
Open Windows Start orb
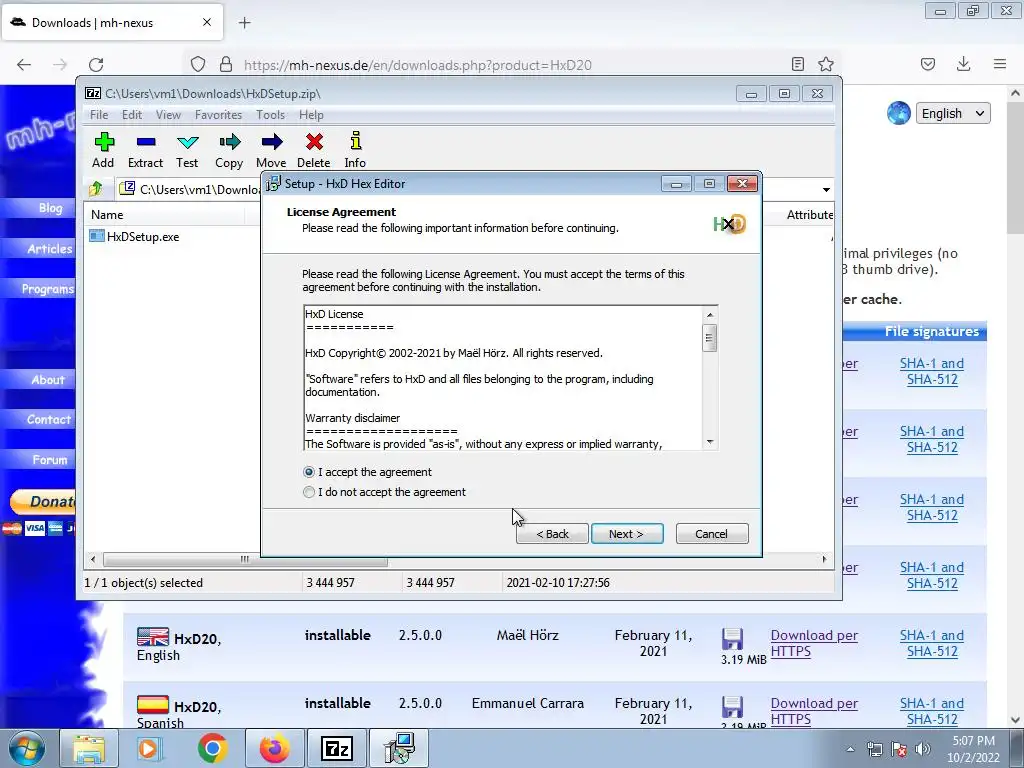27,748
